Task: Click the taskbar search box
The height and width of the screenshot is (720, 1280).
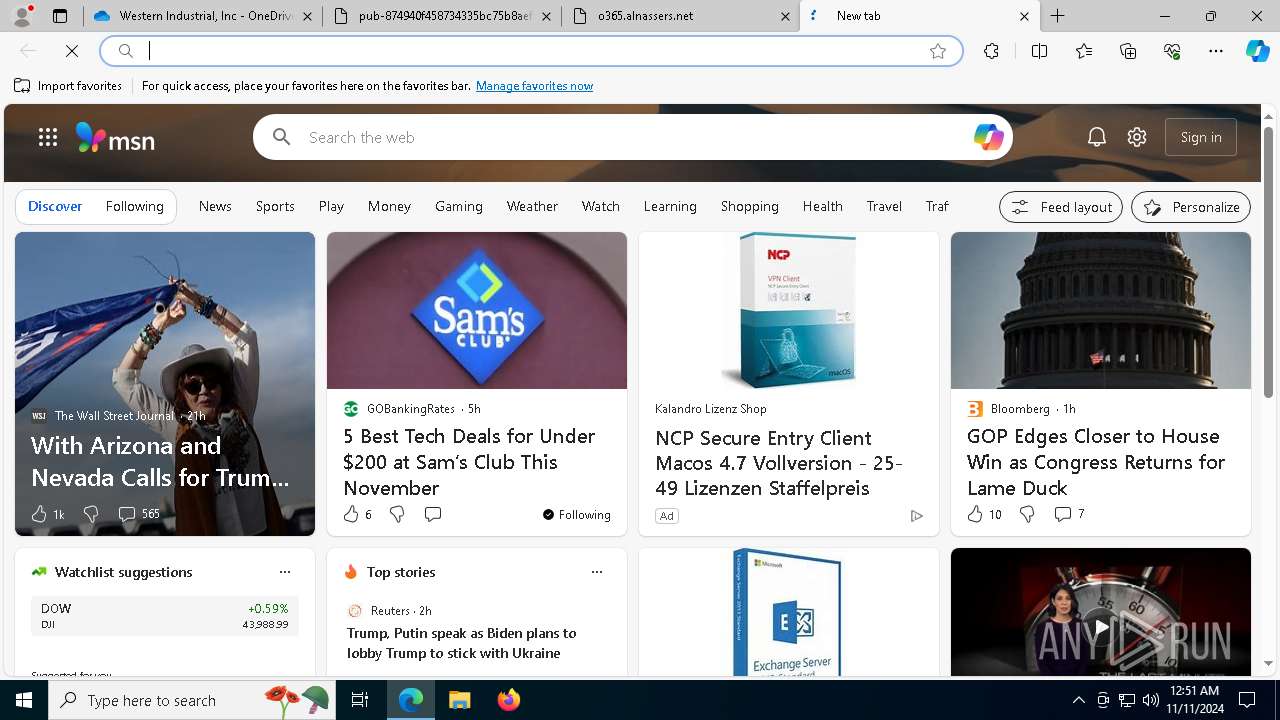Action: [x=190, y=700]
